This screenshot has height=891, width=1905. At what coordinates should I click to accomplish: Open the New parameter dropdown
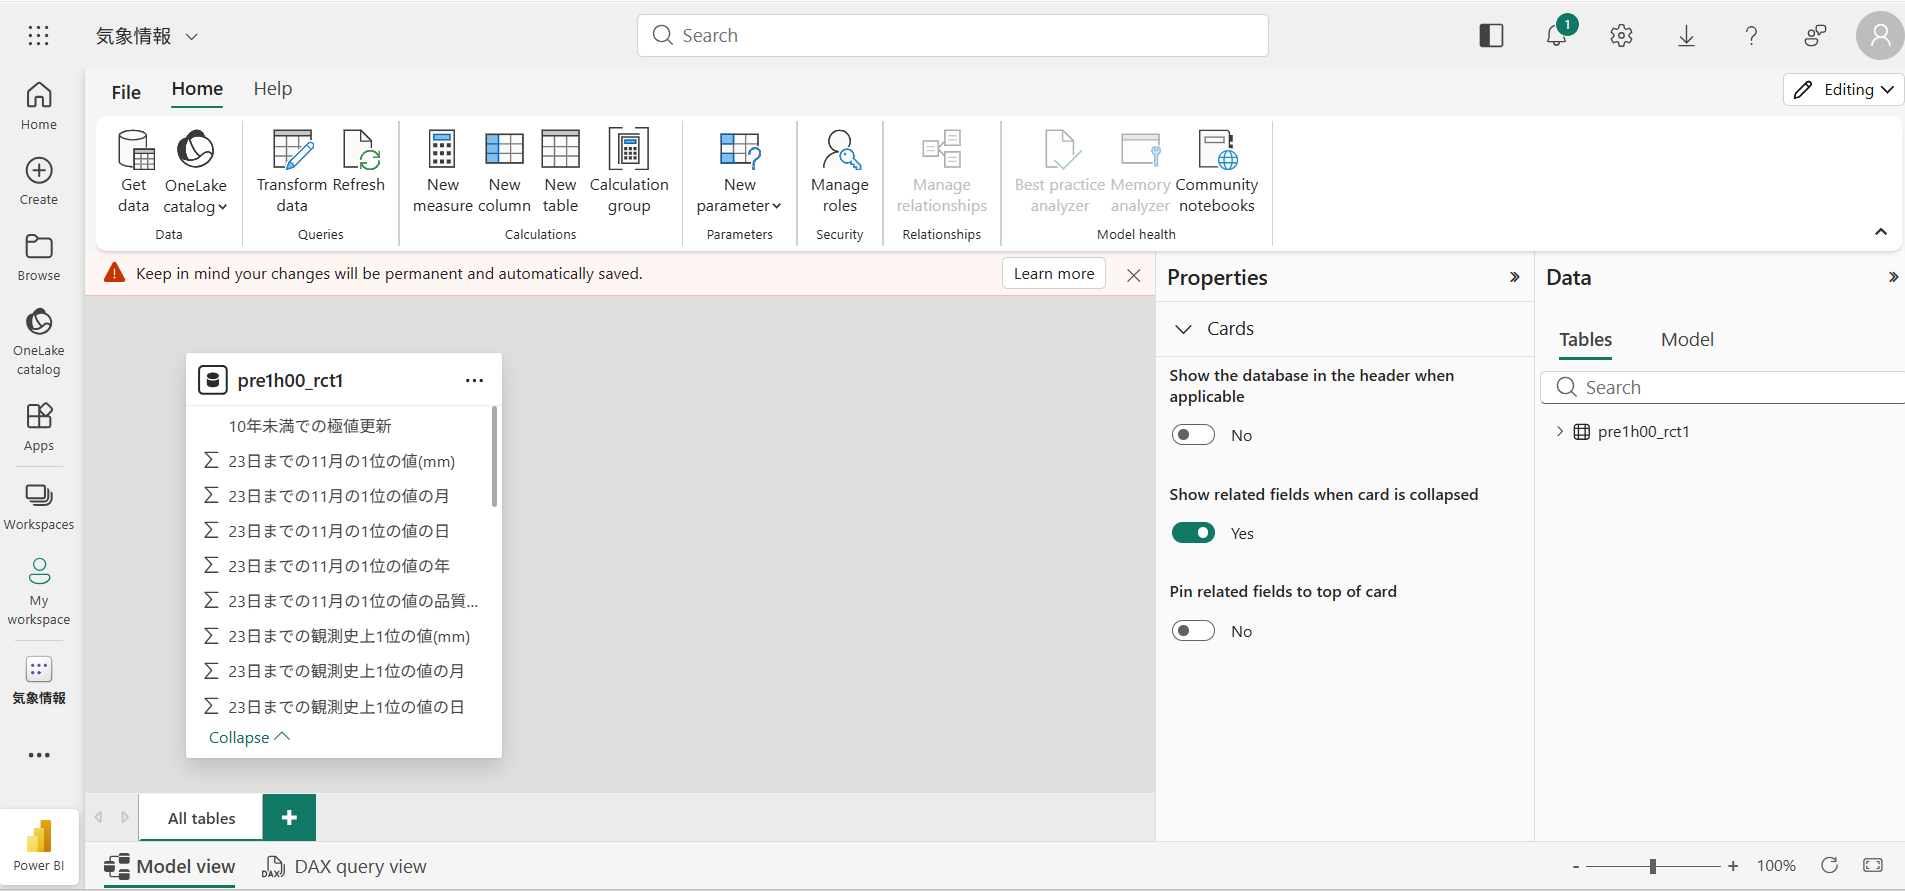pos(739,171)
